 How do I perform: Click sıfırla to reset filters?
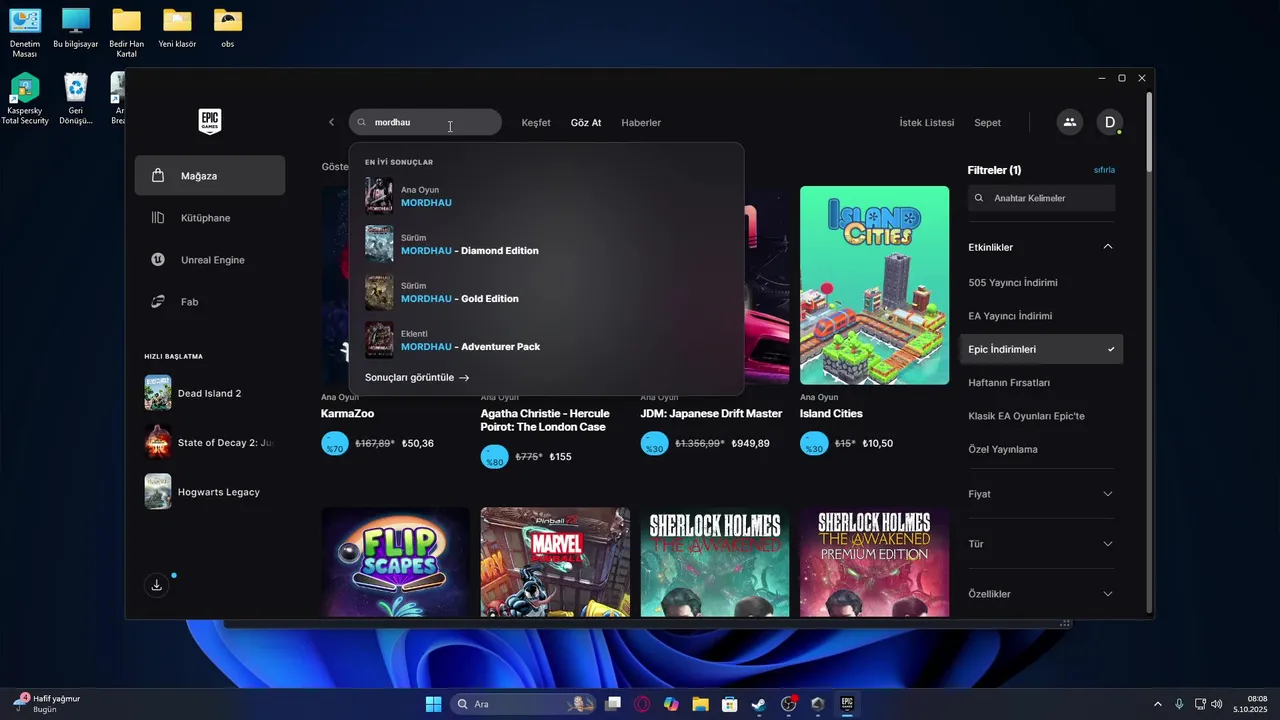click(x=1104, y=170)
